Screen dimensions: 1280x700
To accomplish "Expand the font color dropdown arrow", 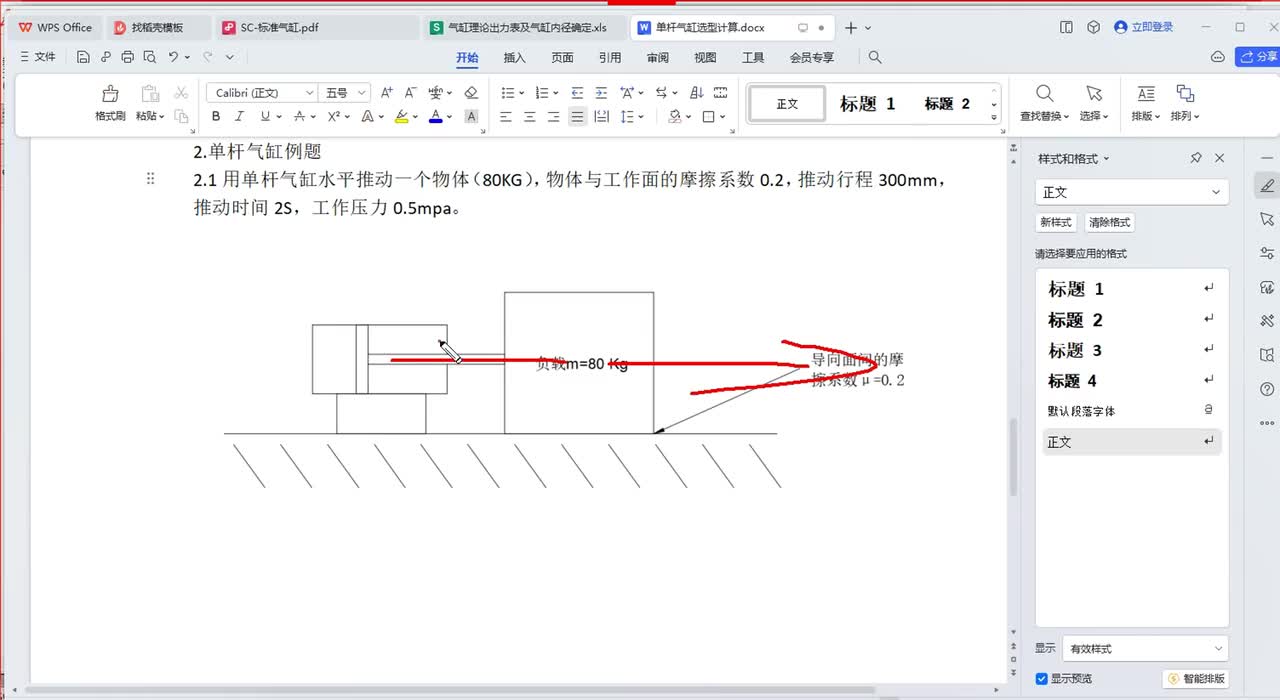I will (x=450, y=117).
